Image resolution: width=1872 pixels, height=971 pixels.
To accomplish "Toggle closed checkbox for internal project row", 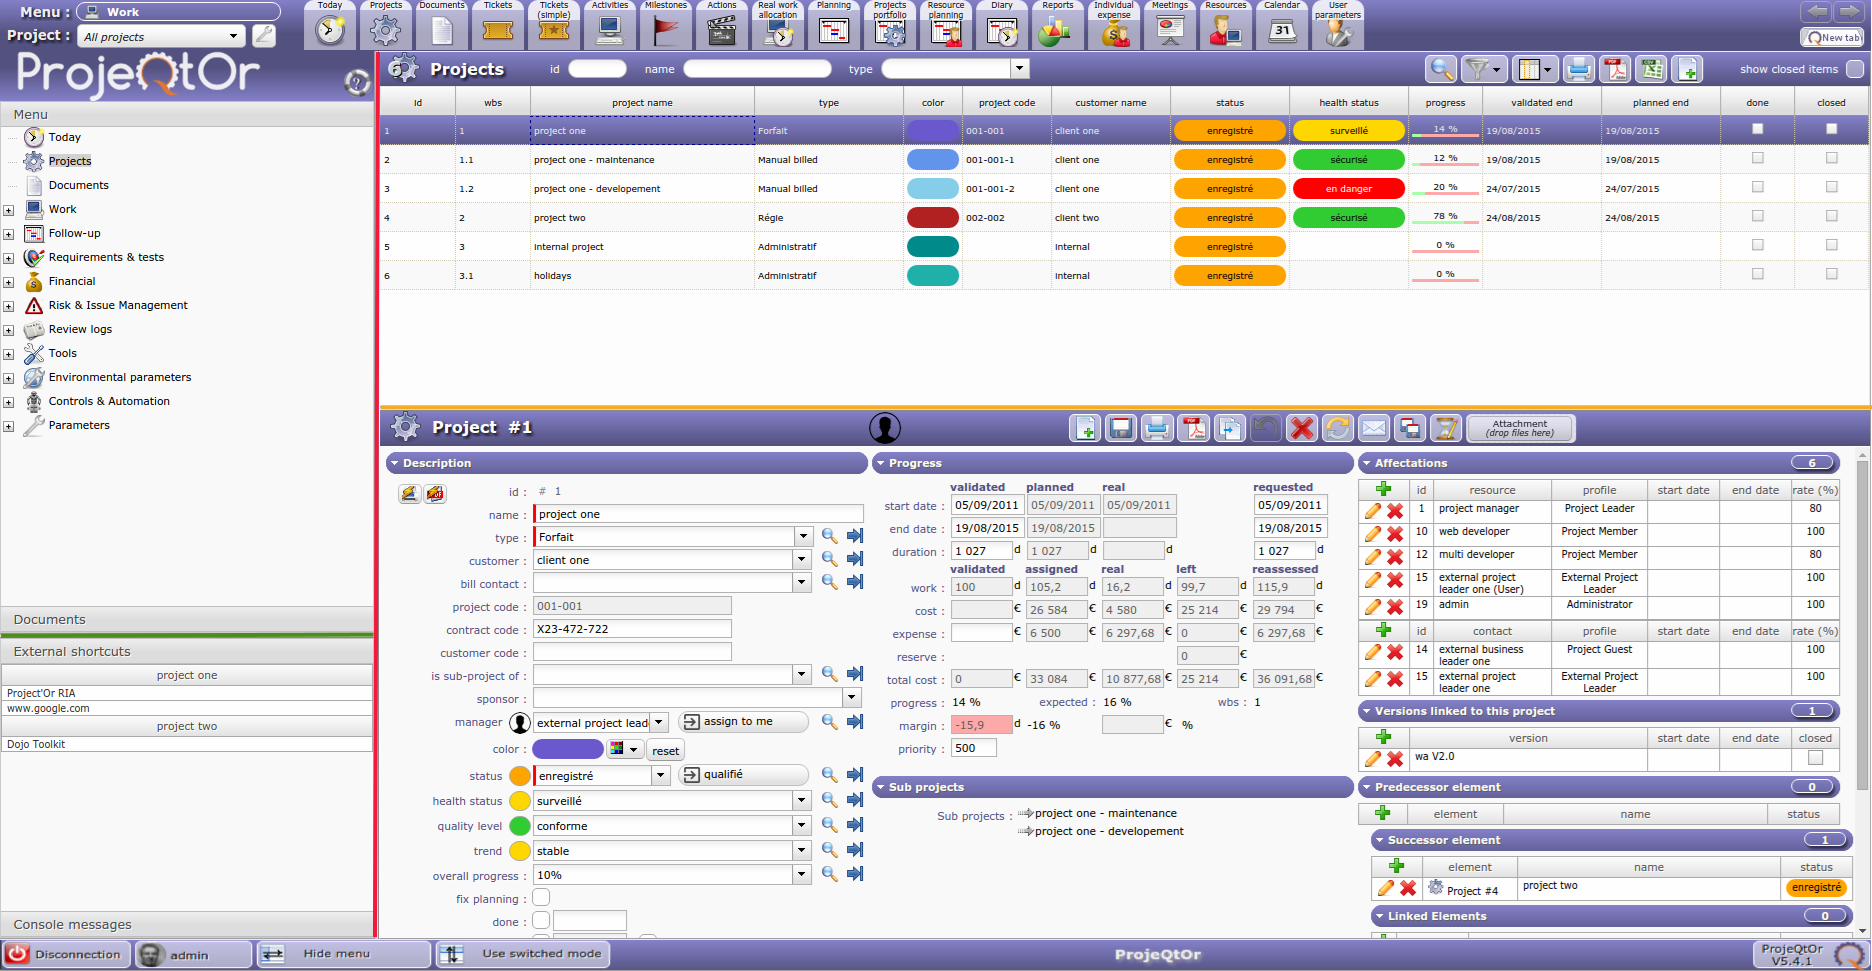I will (1831, 245).
